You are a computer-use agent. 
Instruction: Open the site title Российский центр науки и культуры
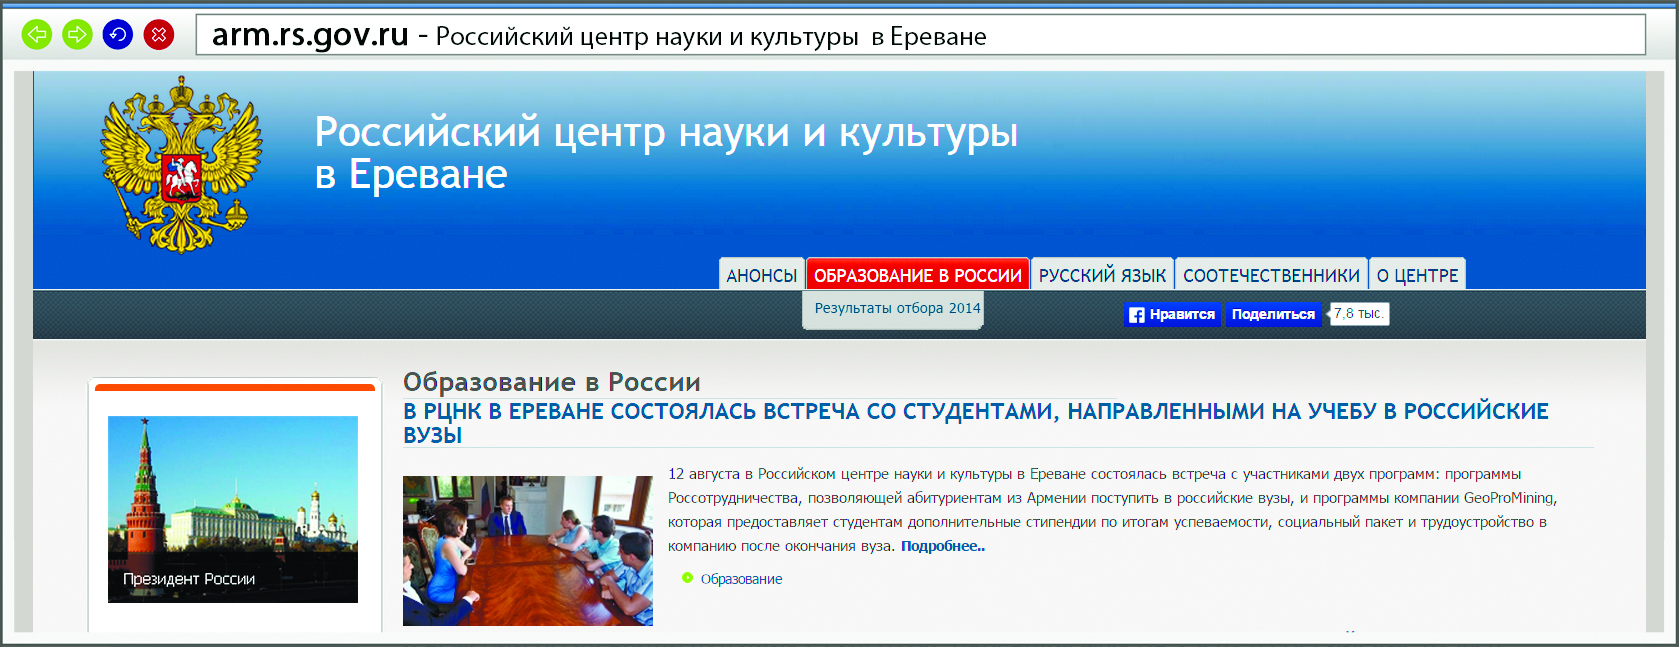coord(666,153)
